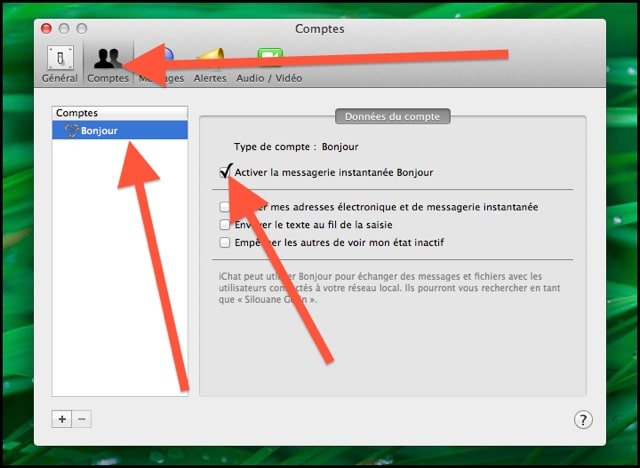Click the Comptes window title
The height and width of the screenshot is (468, 640).
coord(320,29)
